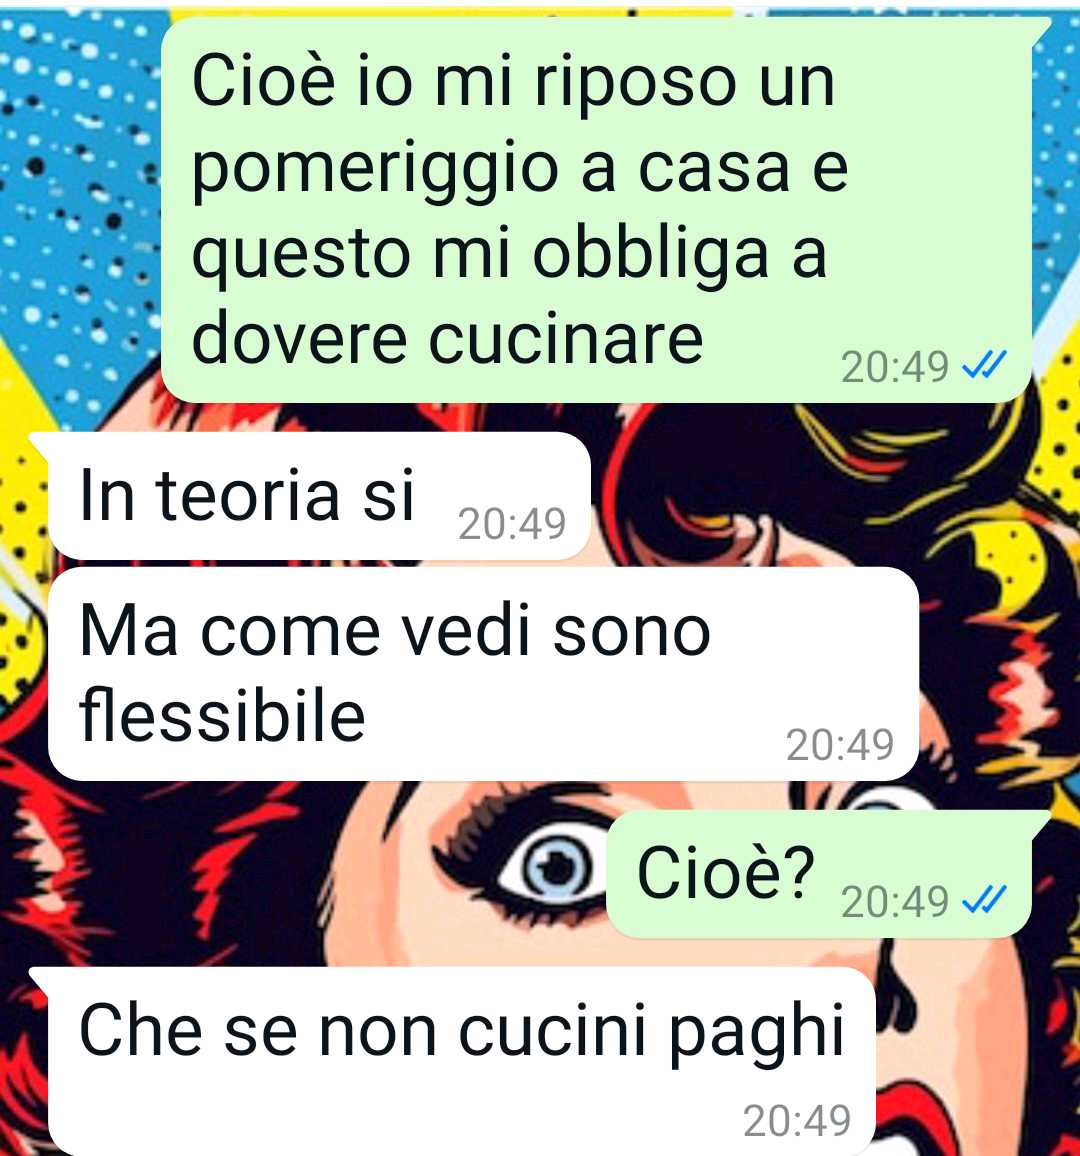
Task: Tap the 'Ma come vedi sono flessibile' bubble
Action: 483,674
